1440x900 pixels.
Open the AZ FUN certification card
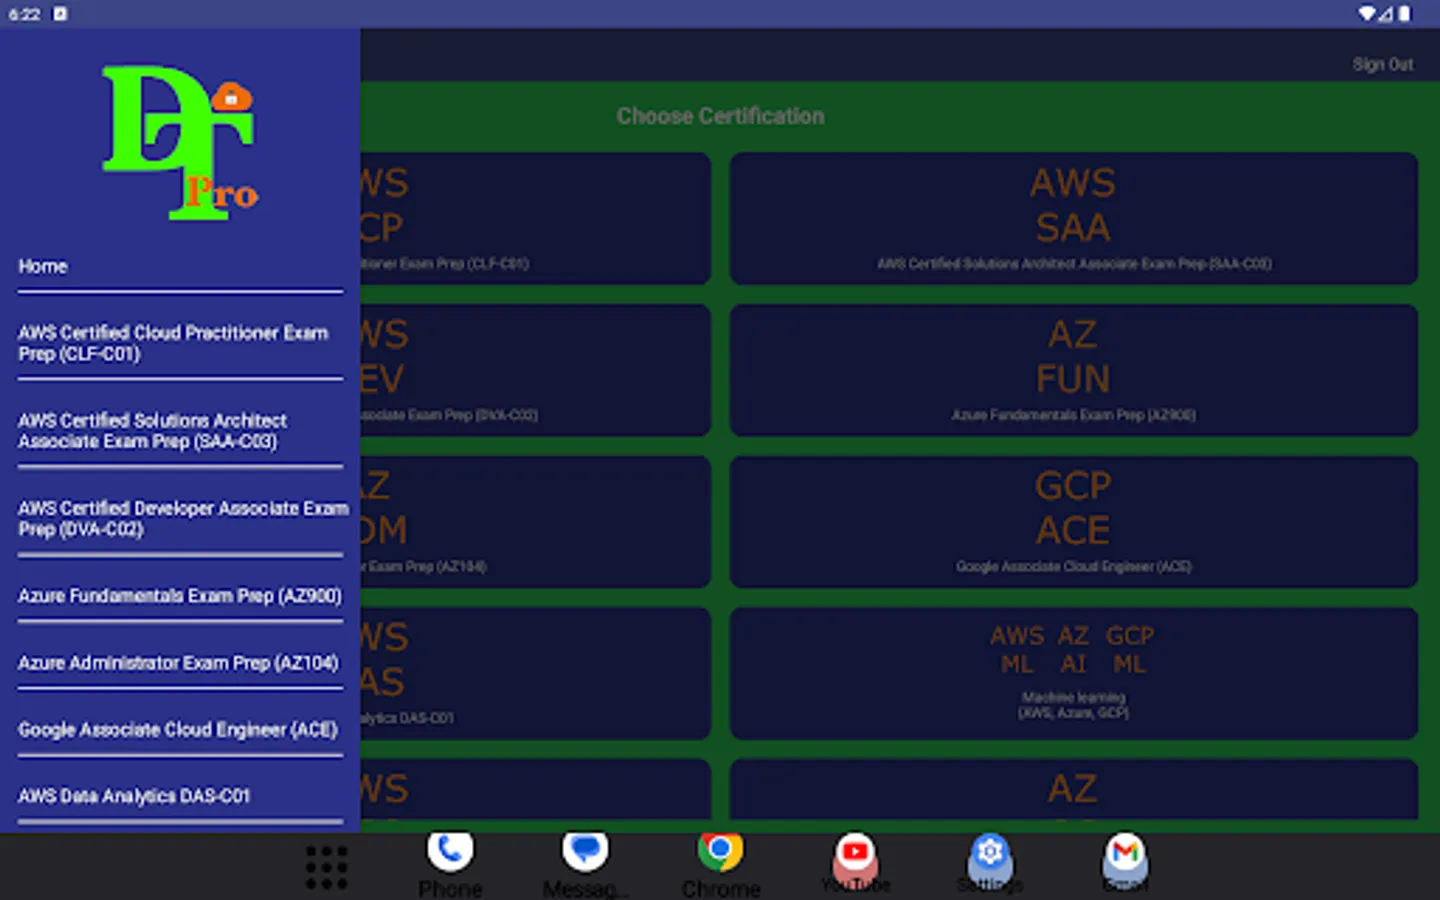pos(1073,370)
